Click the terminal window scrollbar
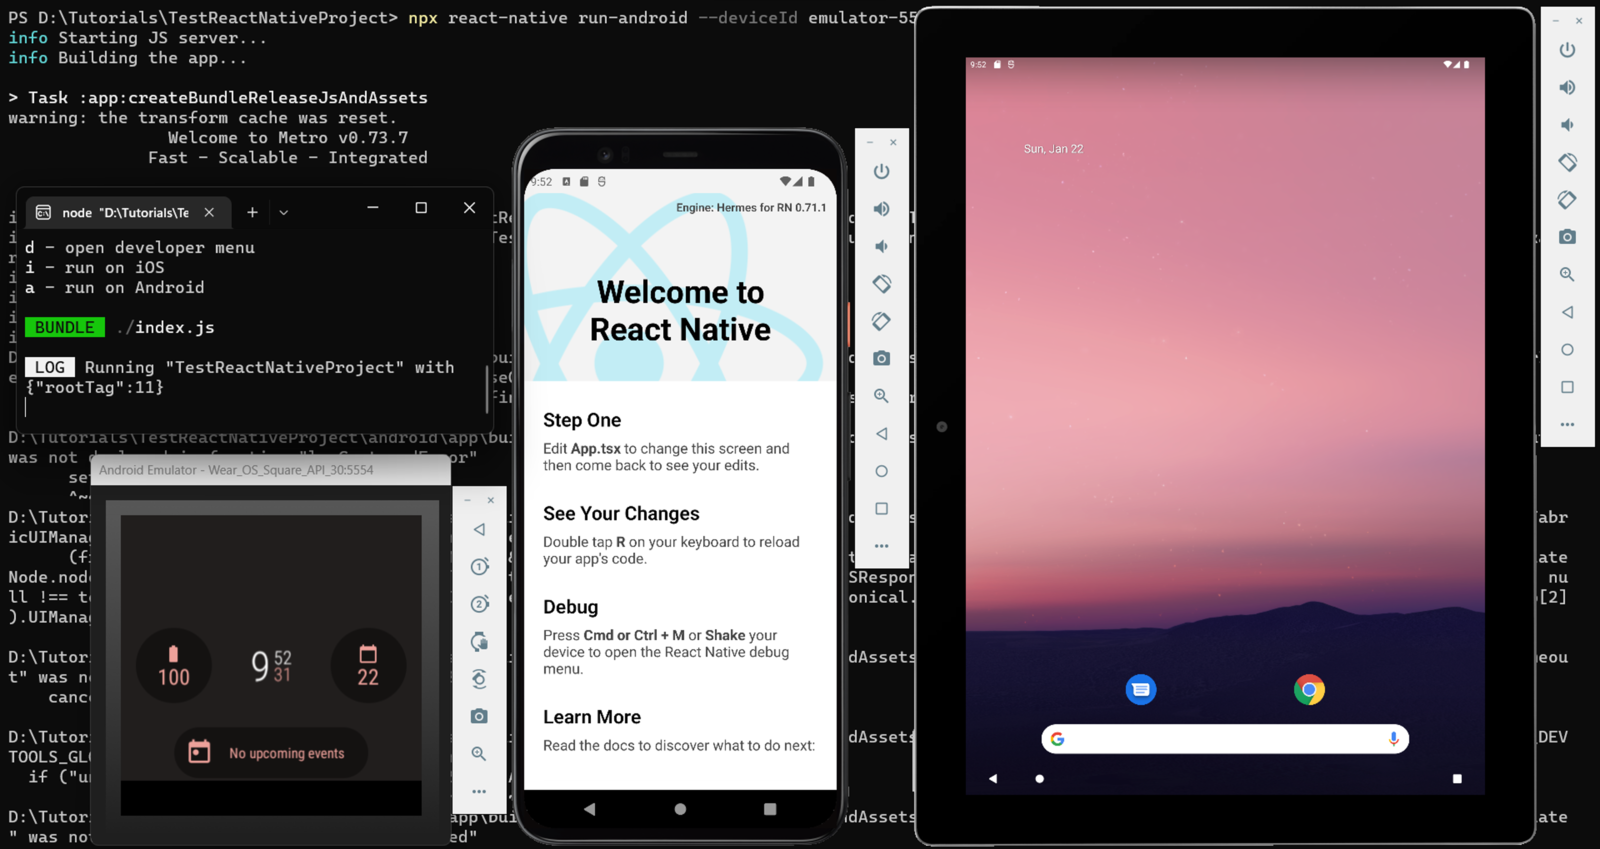Viewport: 1600px width, 849px height. pyautogui.click(x=487, y=388)
